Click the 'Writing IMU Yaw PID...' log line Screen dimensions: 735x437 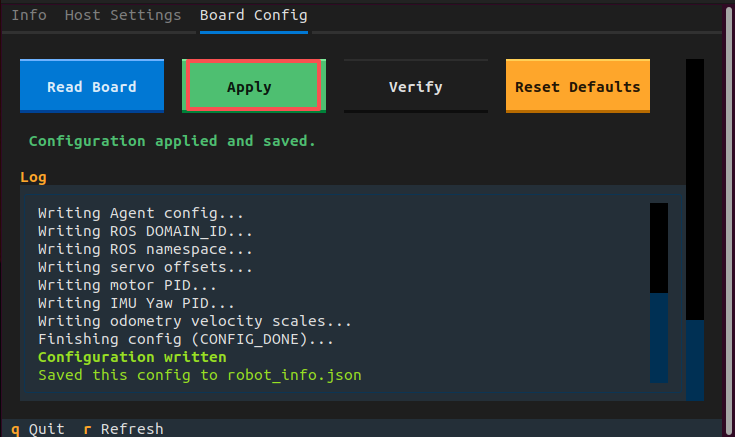click(x=136, y=303)
